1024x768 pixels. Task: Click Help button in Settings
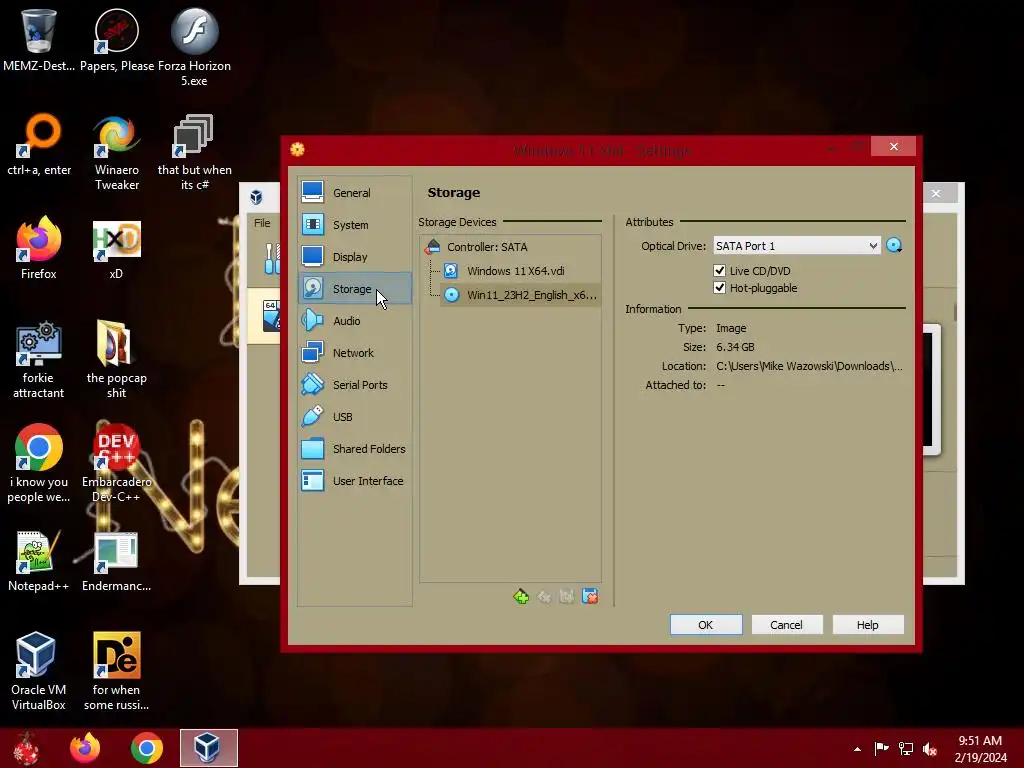867,625
